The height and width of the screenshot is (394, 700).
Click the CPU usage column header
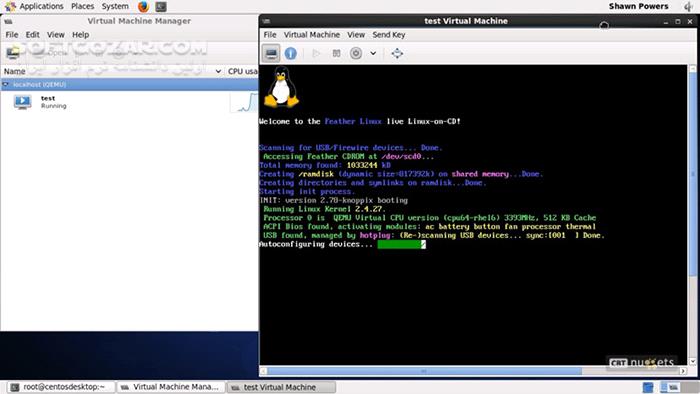coord(242,71)
